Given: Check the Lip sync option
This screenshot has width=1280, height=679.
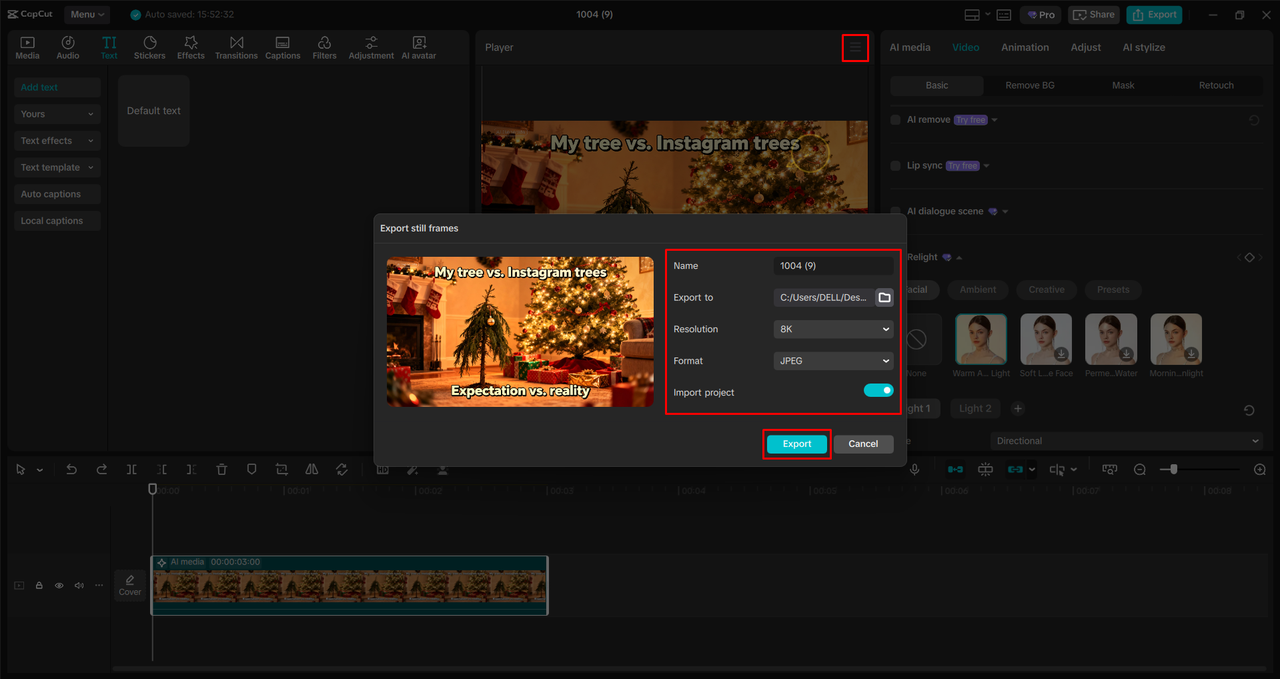Looking at the screenshot, I should click(x=894, y=165).
